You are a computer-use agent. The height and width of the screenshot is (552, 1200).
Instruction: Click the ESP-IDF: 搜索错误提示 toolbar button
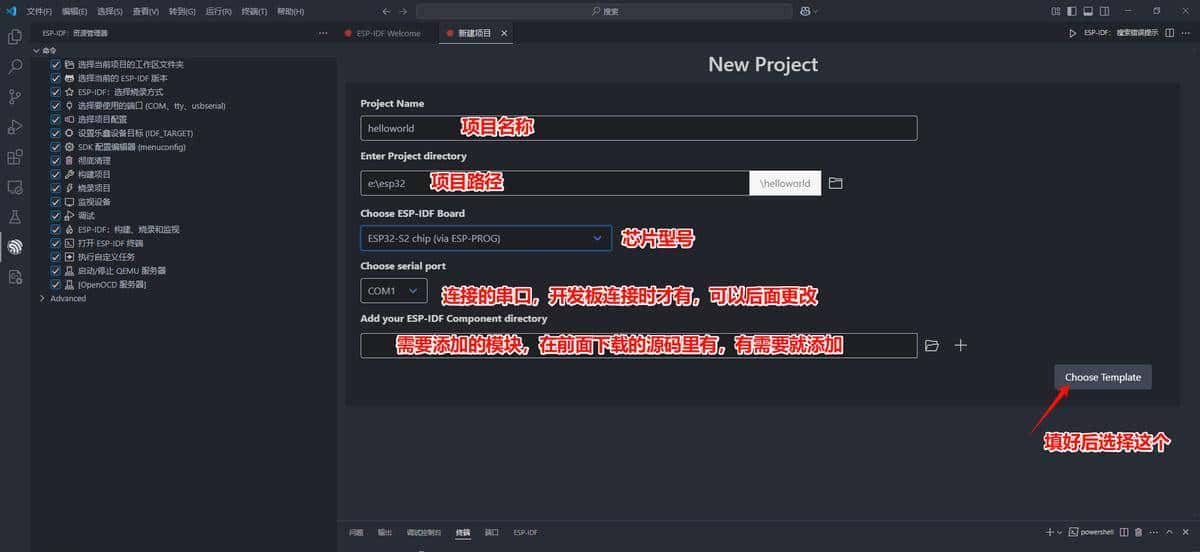click(x=1121, y=33)
